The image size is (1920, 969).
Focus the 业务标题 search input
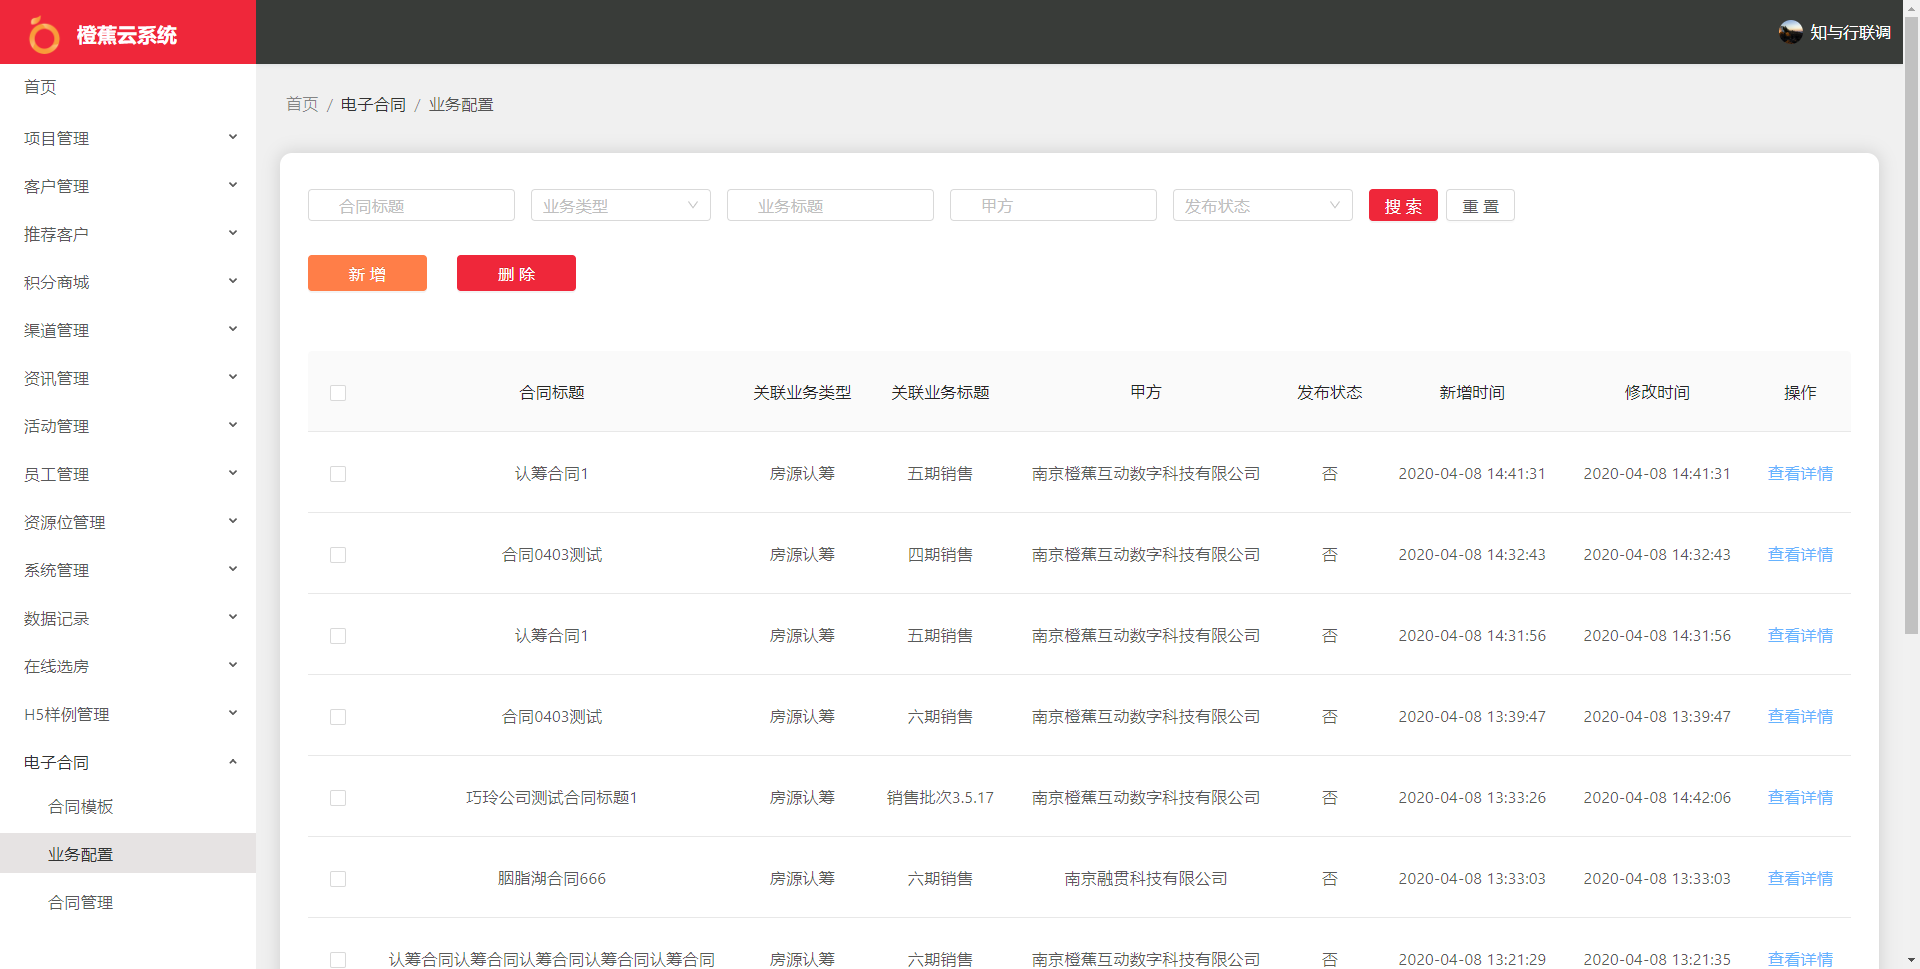coord(830,205)
